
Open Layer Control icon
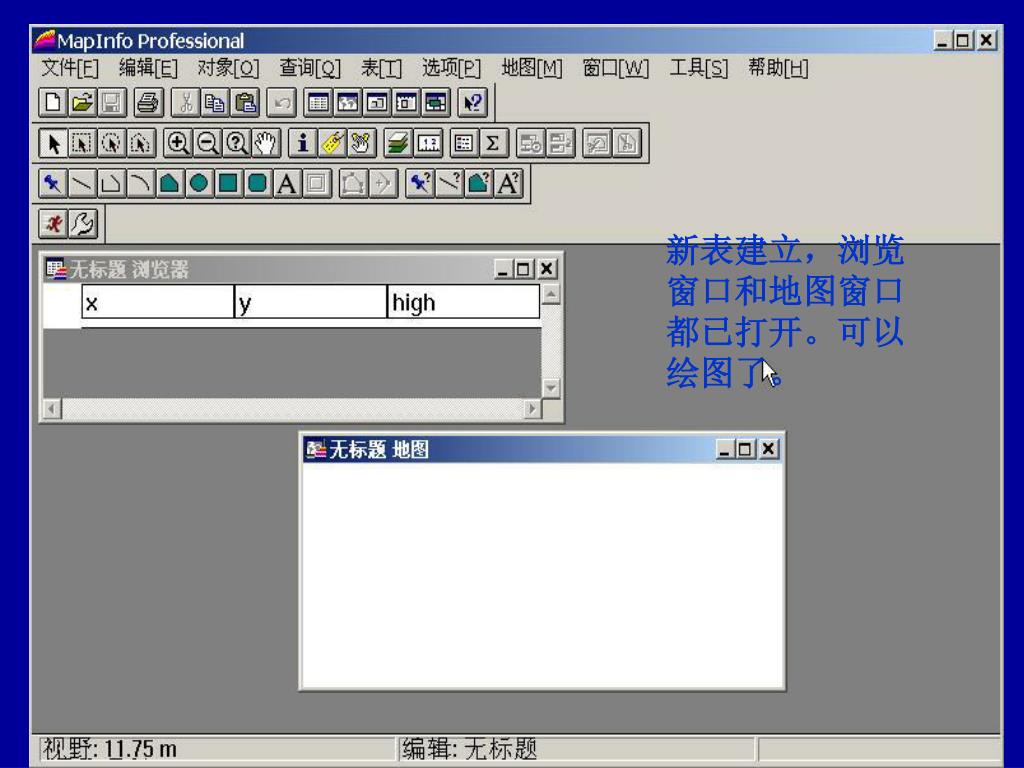tap(398, 143)
